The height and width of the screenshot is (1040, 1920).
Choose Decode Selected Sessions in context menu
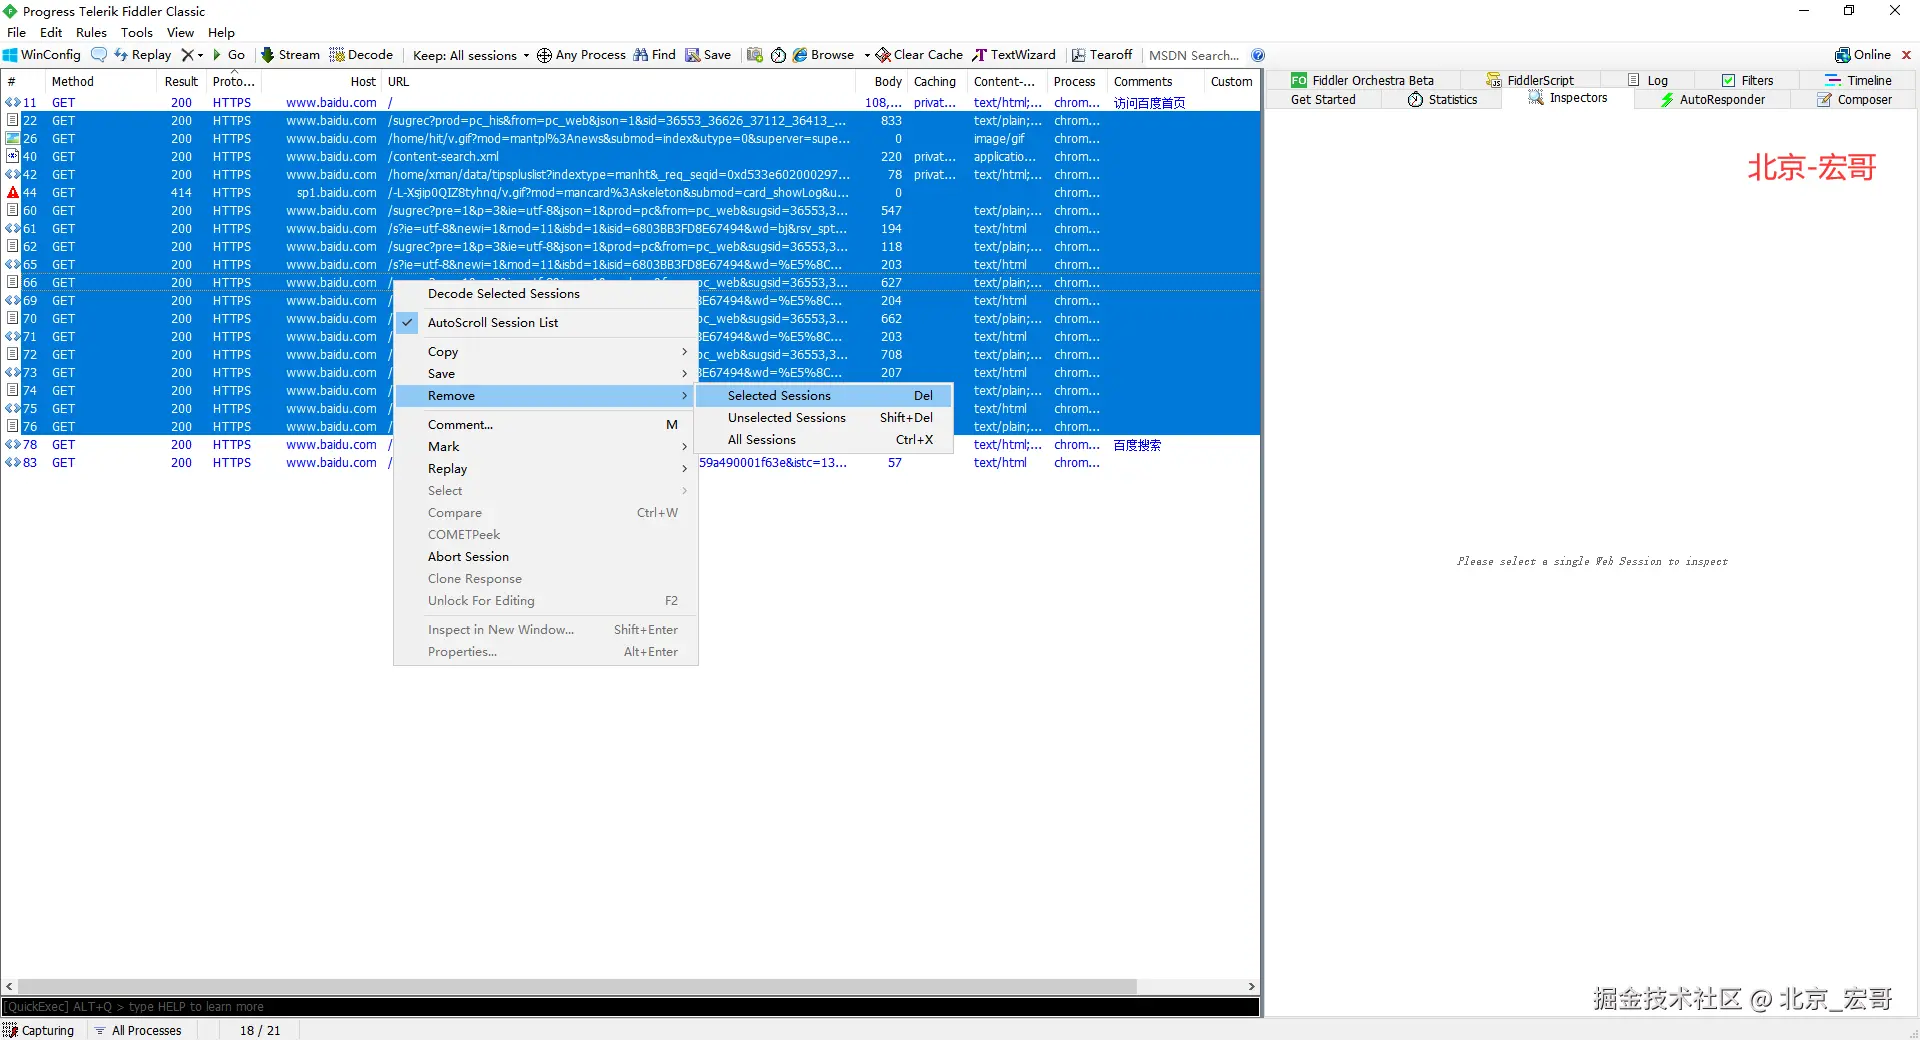546,293
